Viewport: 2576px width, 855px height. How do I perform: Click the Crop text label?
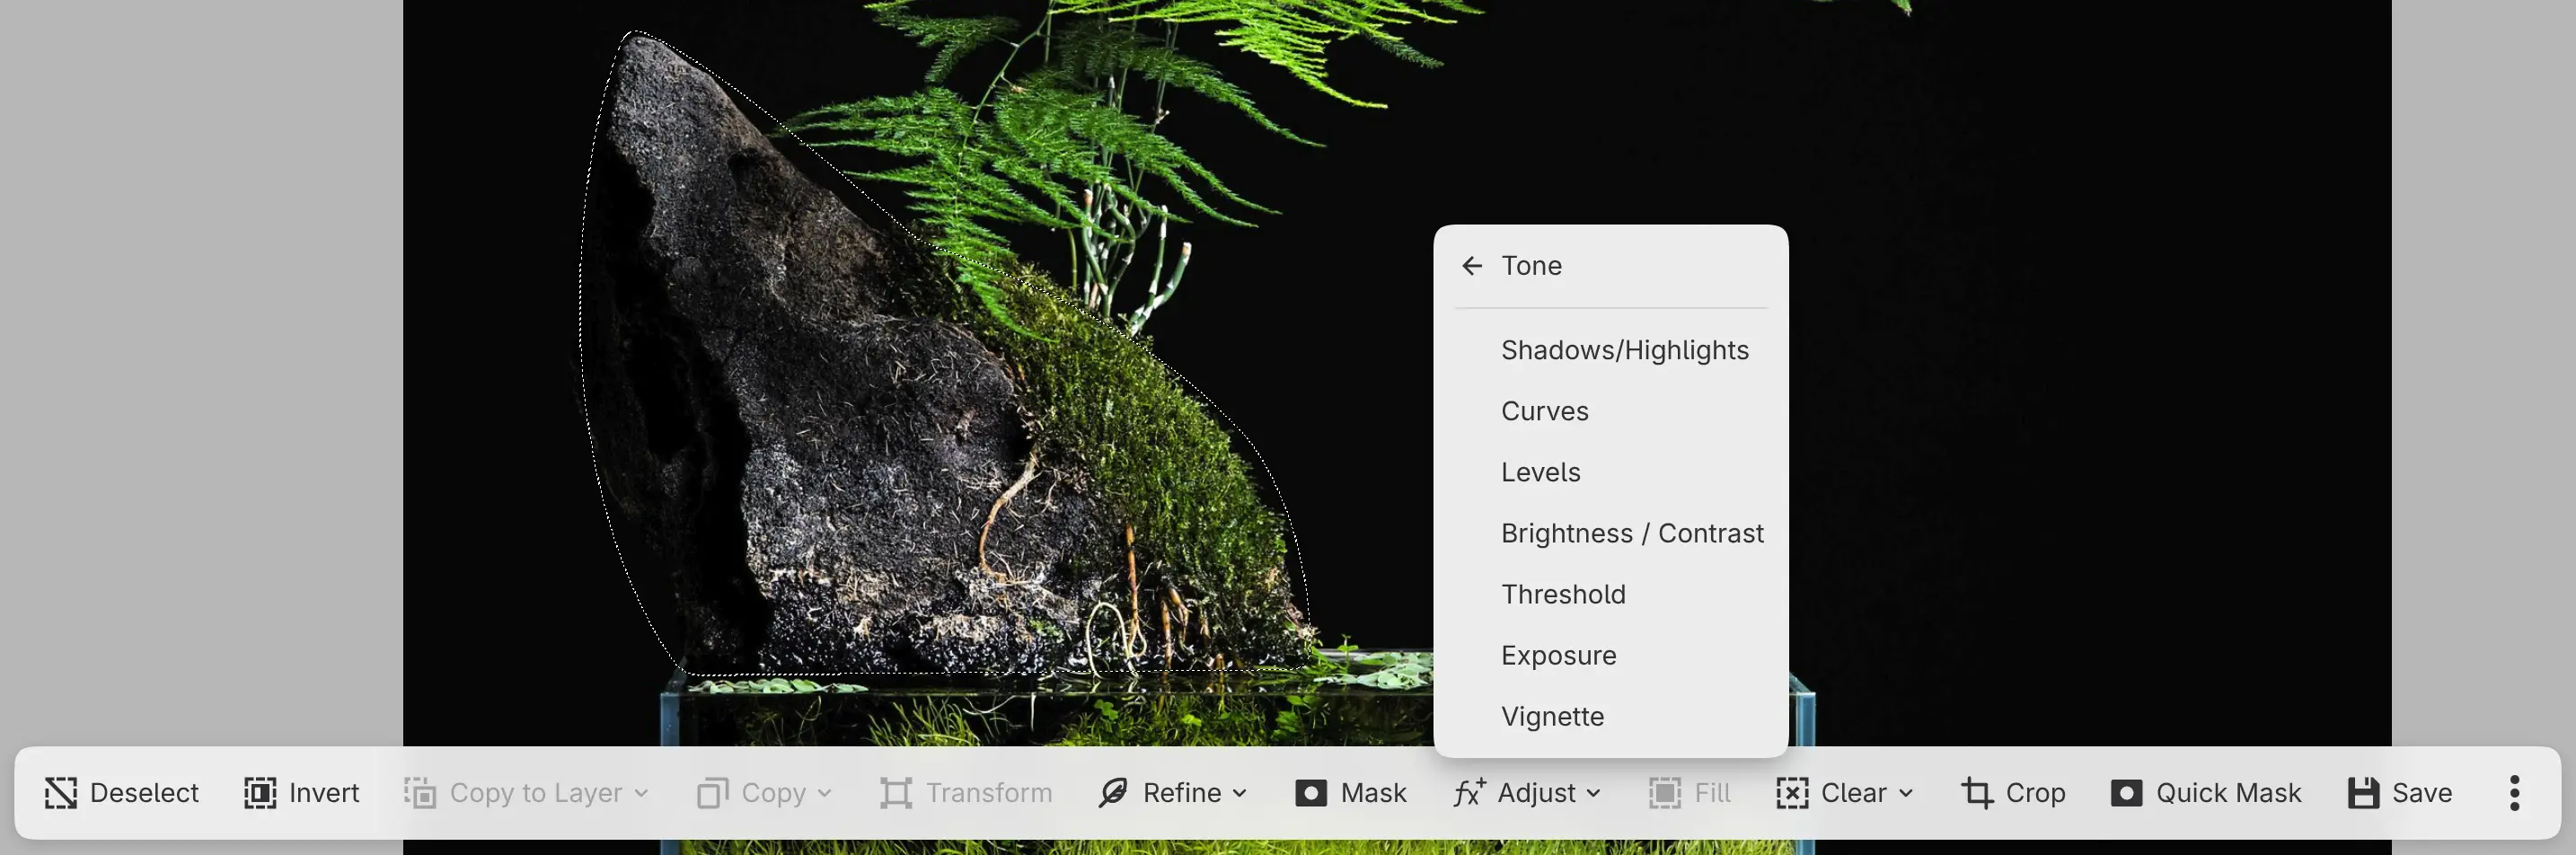2035,793
